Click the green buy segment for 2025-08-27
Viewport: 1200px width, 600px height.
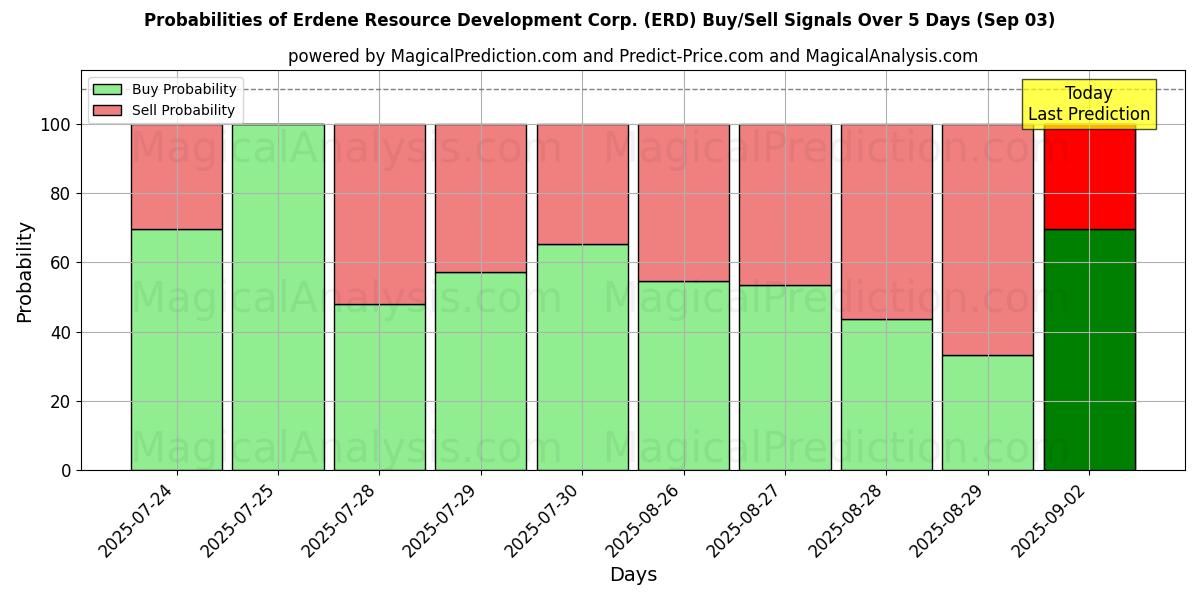coord(785,378)
